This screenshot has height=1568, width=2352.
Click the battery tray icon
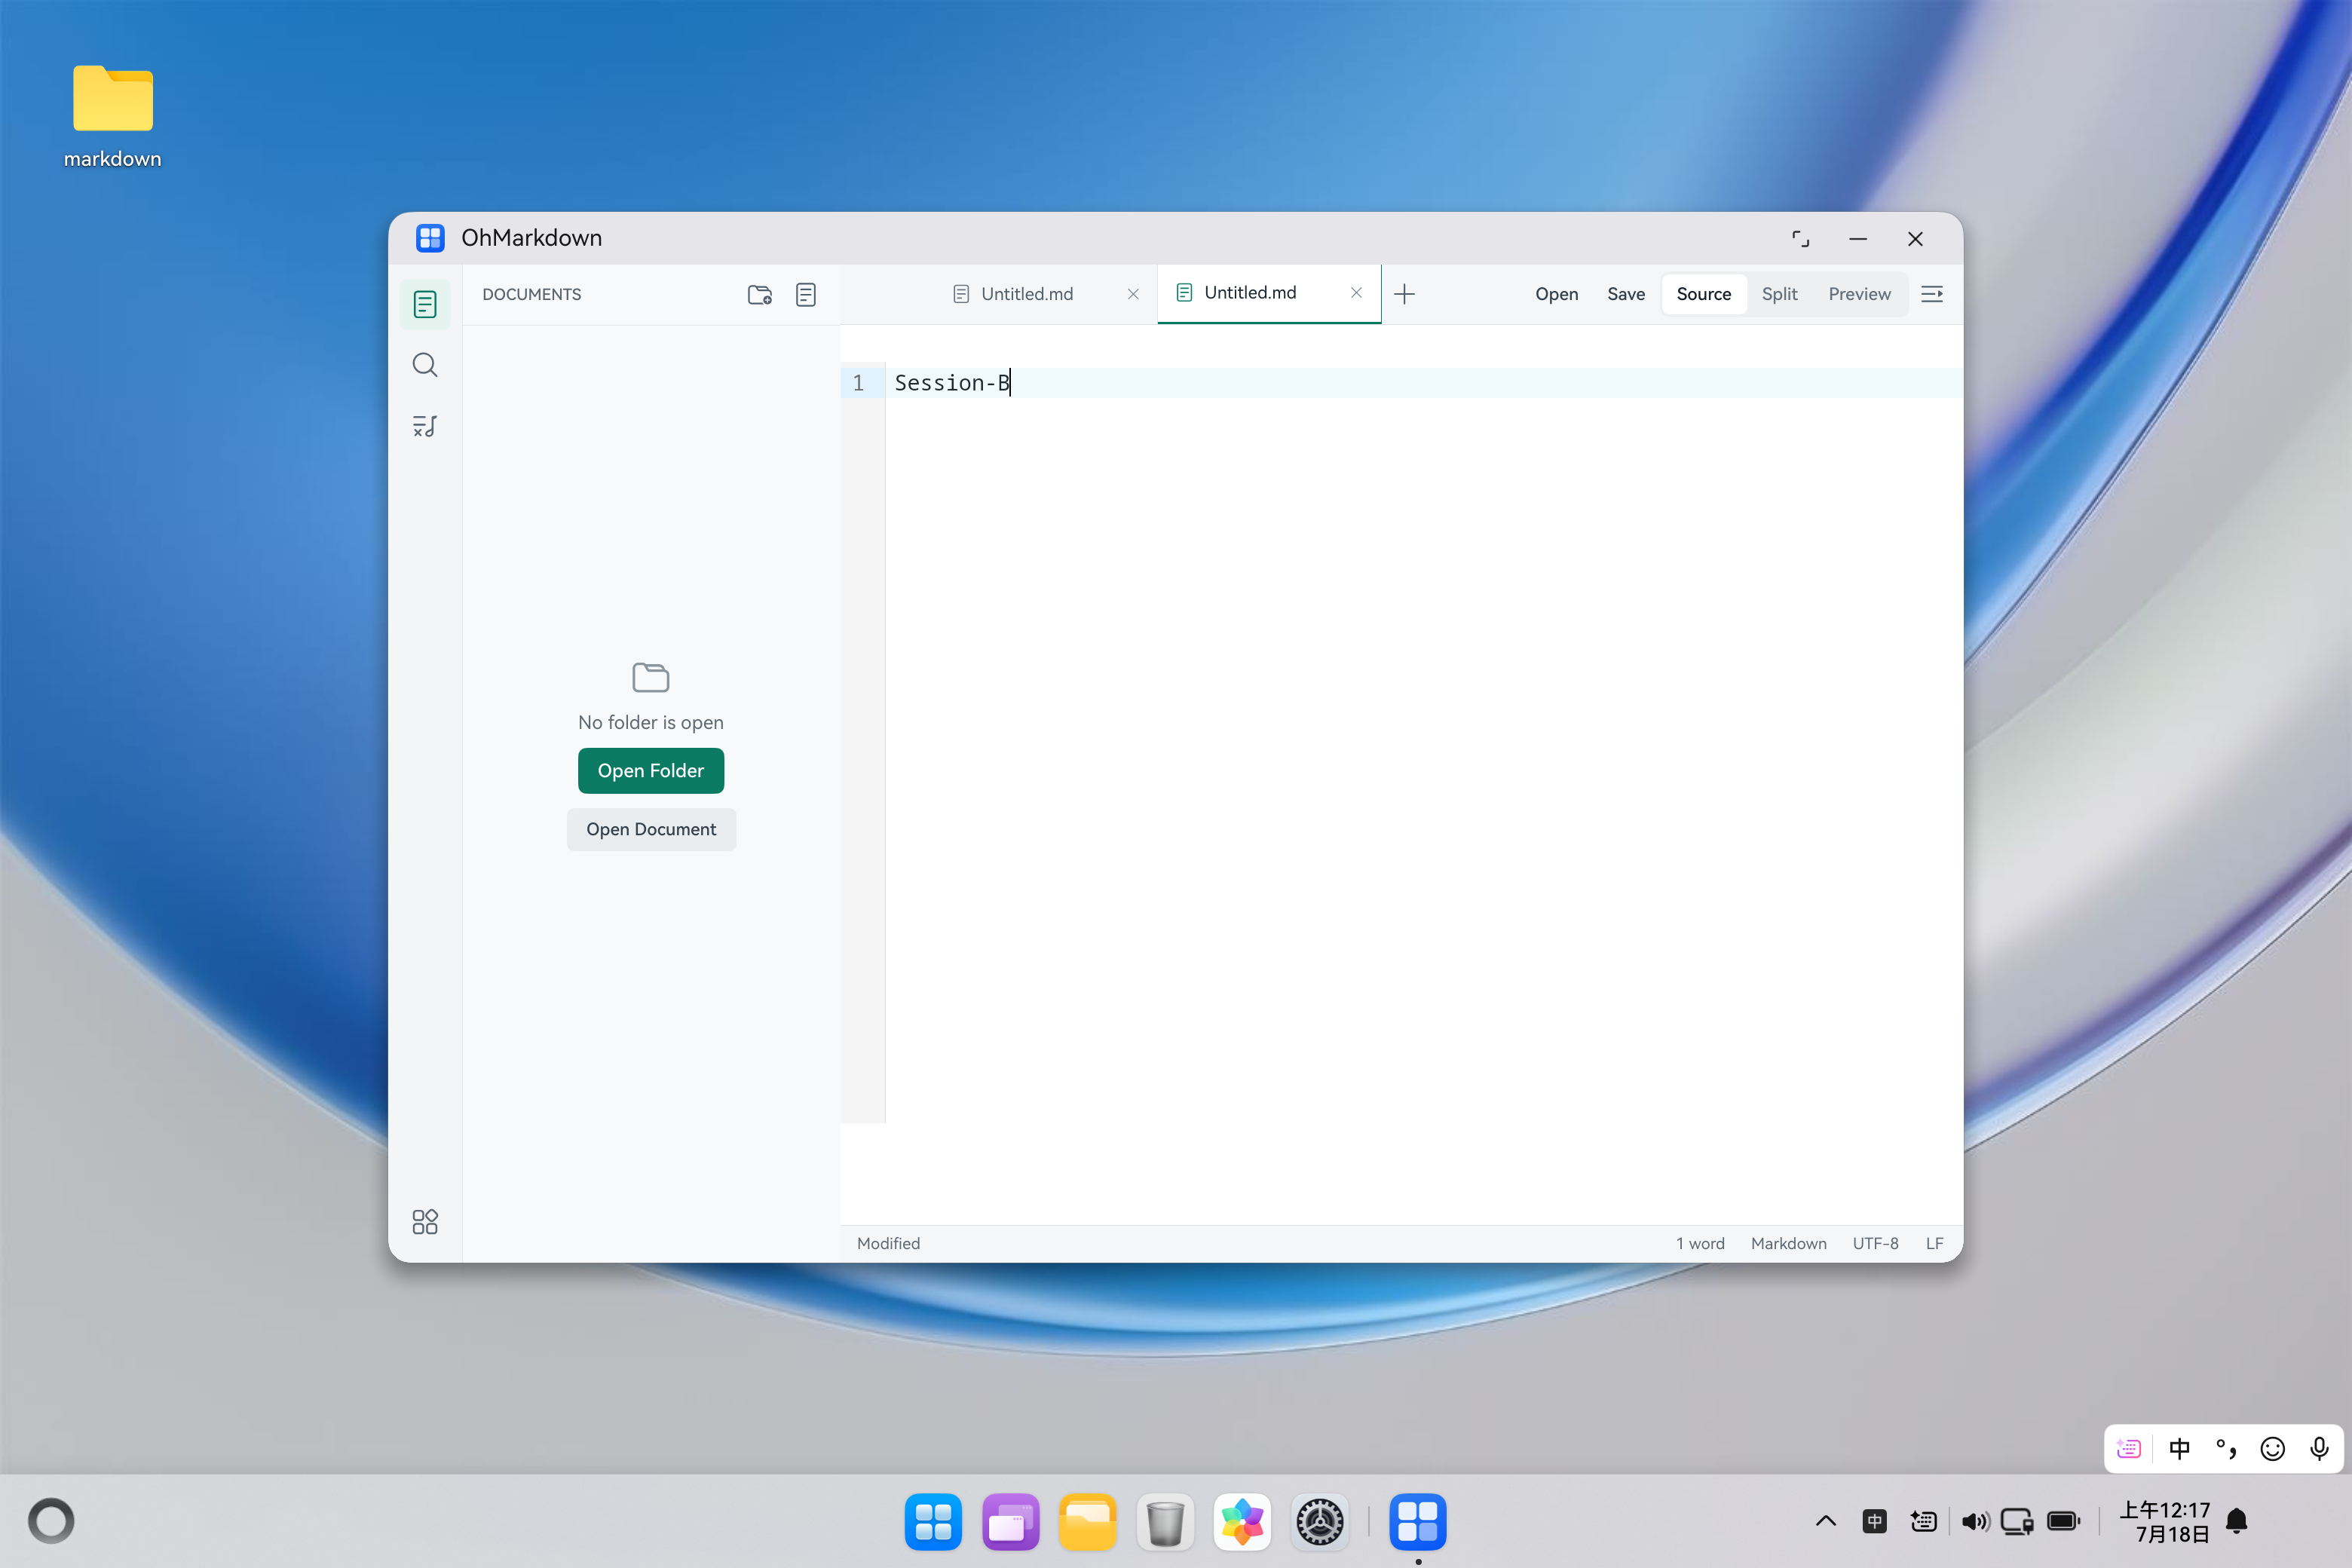(2064, 1521)
